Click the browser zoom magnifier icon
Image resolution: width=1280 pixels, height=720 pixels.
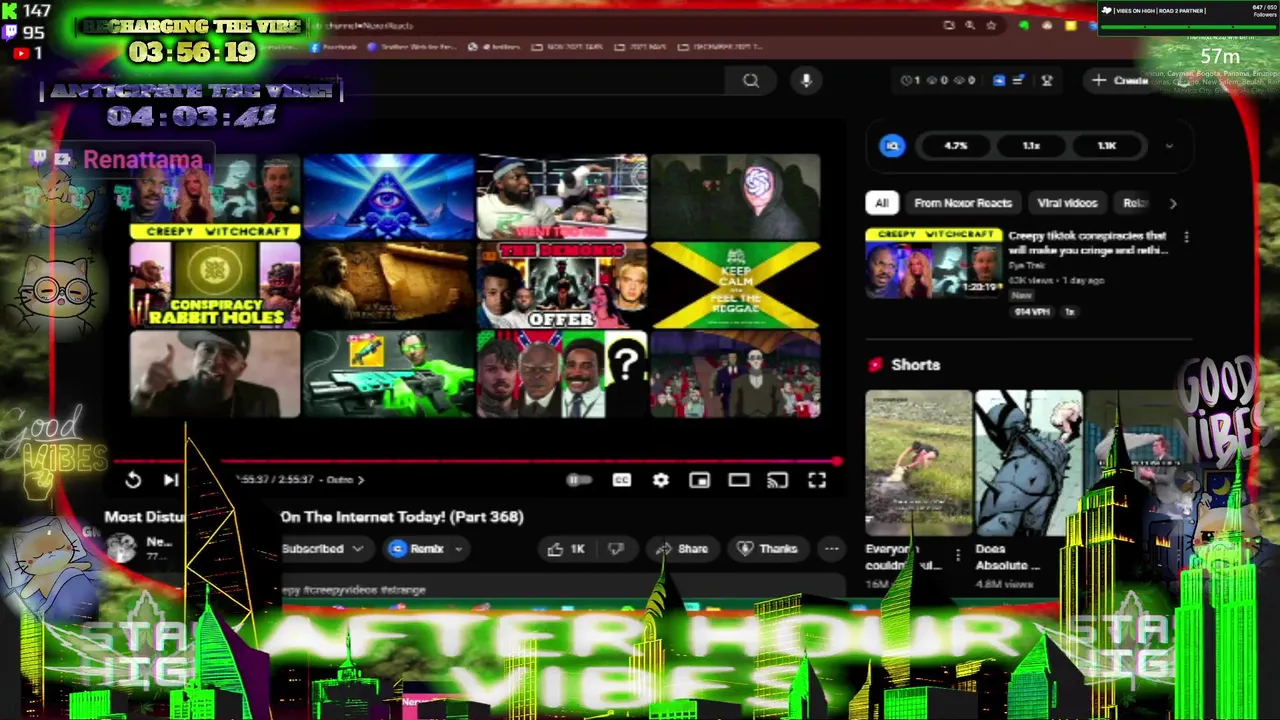click(x=969, y=25)
